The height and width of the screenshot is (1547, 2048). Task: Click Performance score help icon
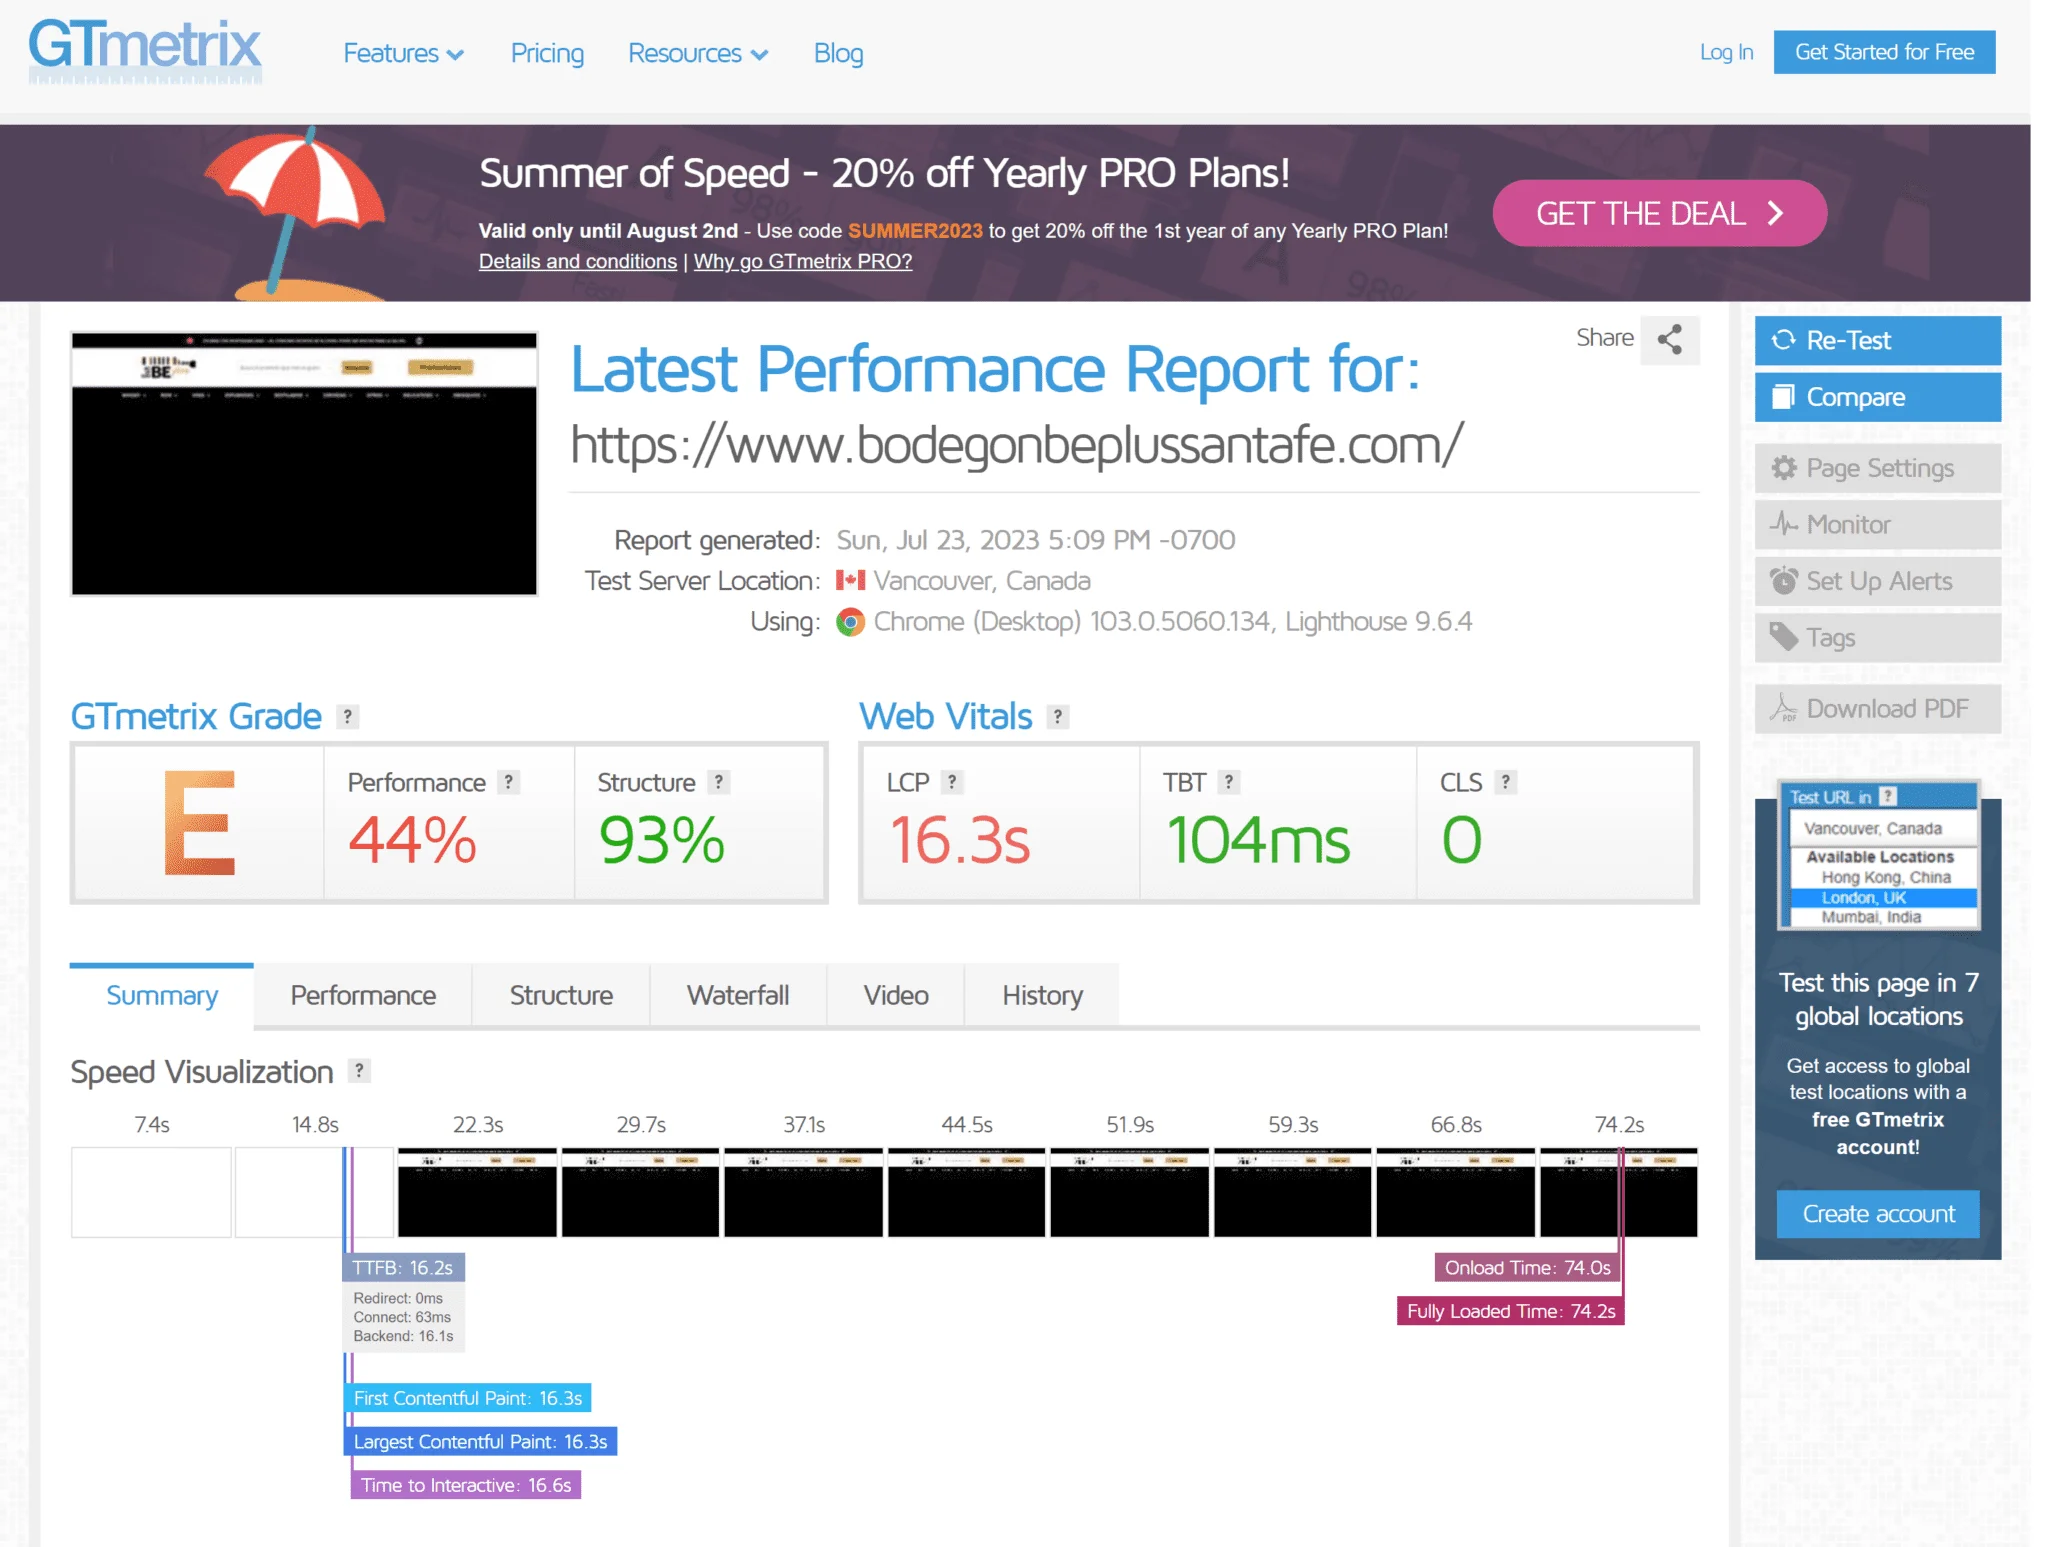pos(509,782)
